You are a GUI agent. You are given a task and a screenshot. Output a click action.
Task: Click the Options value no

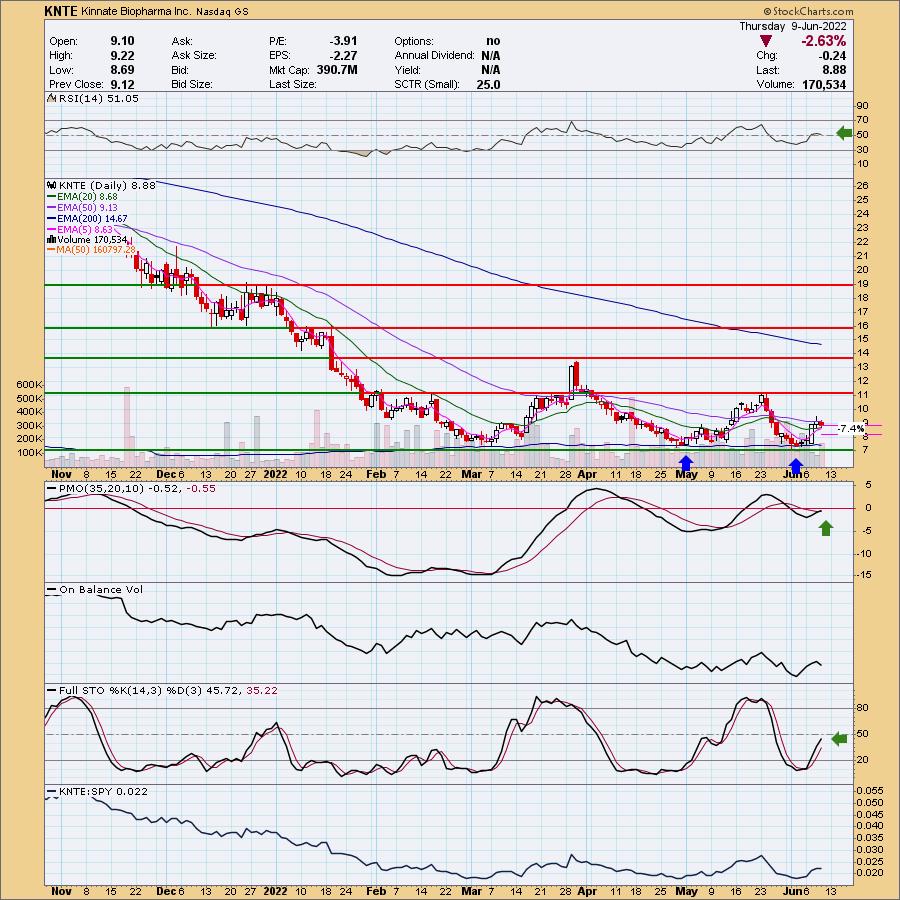coord(493,41)
